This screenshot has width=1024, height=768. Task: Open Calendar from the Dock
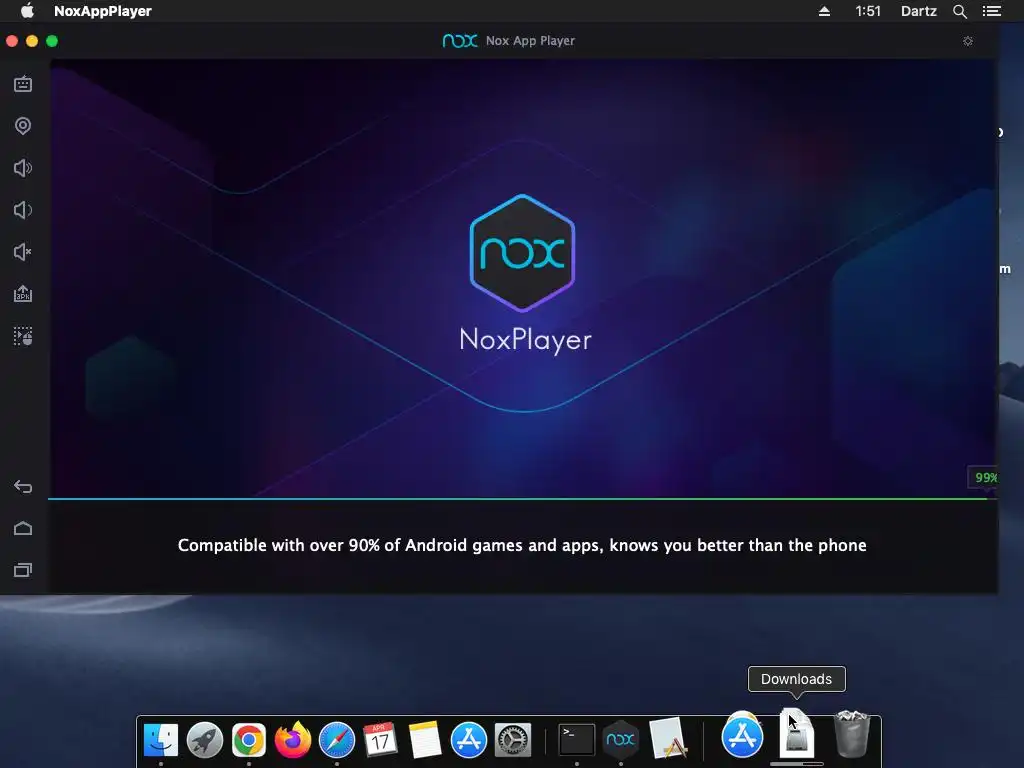tap(380, 740)
